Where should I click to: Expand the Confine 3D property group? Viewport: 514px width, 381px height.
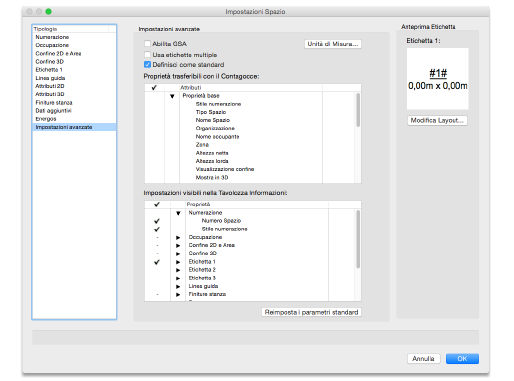pos(178,254)
